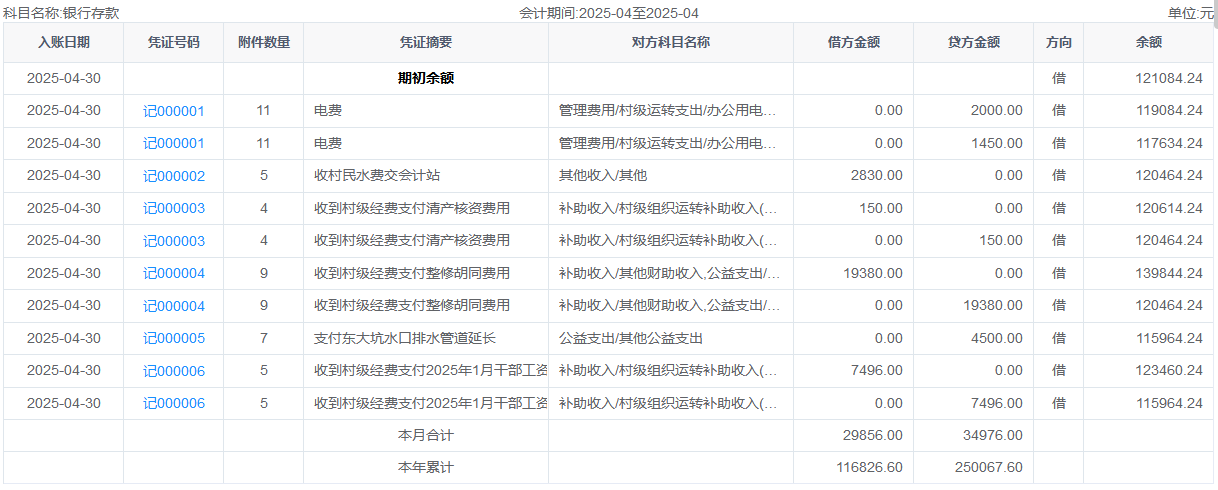Open voucher 记000001 with 2000.00 credit
The height and width of the screenshot is (490, 1218).
click(173, 111)
